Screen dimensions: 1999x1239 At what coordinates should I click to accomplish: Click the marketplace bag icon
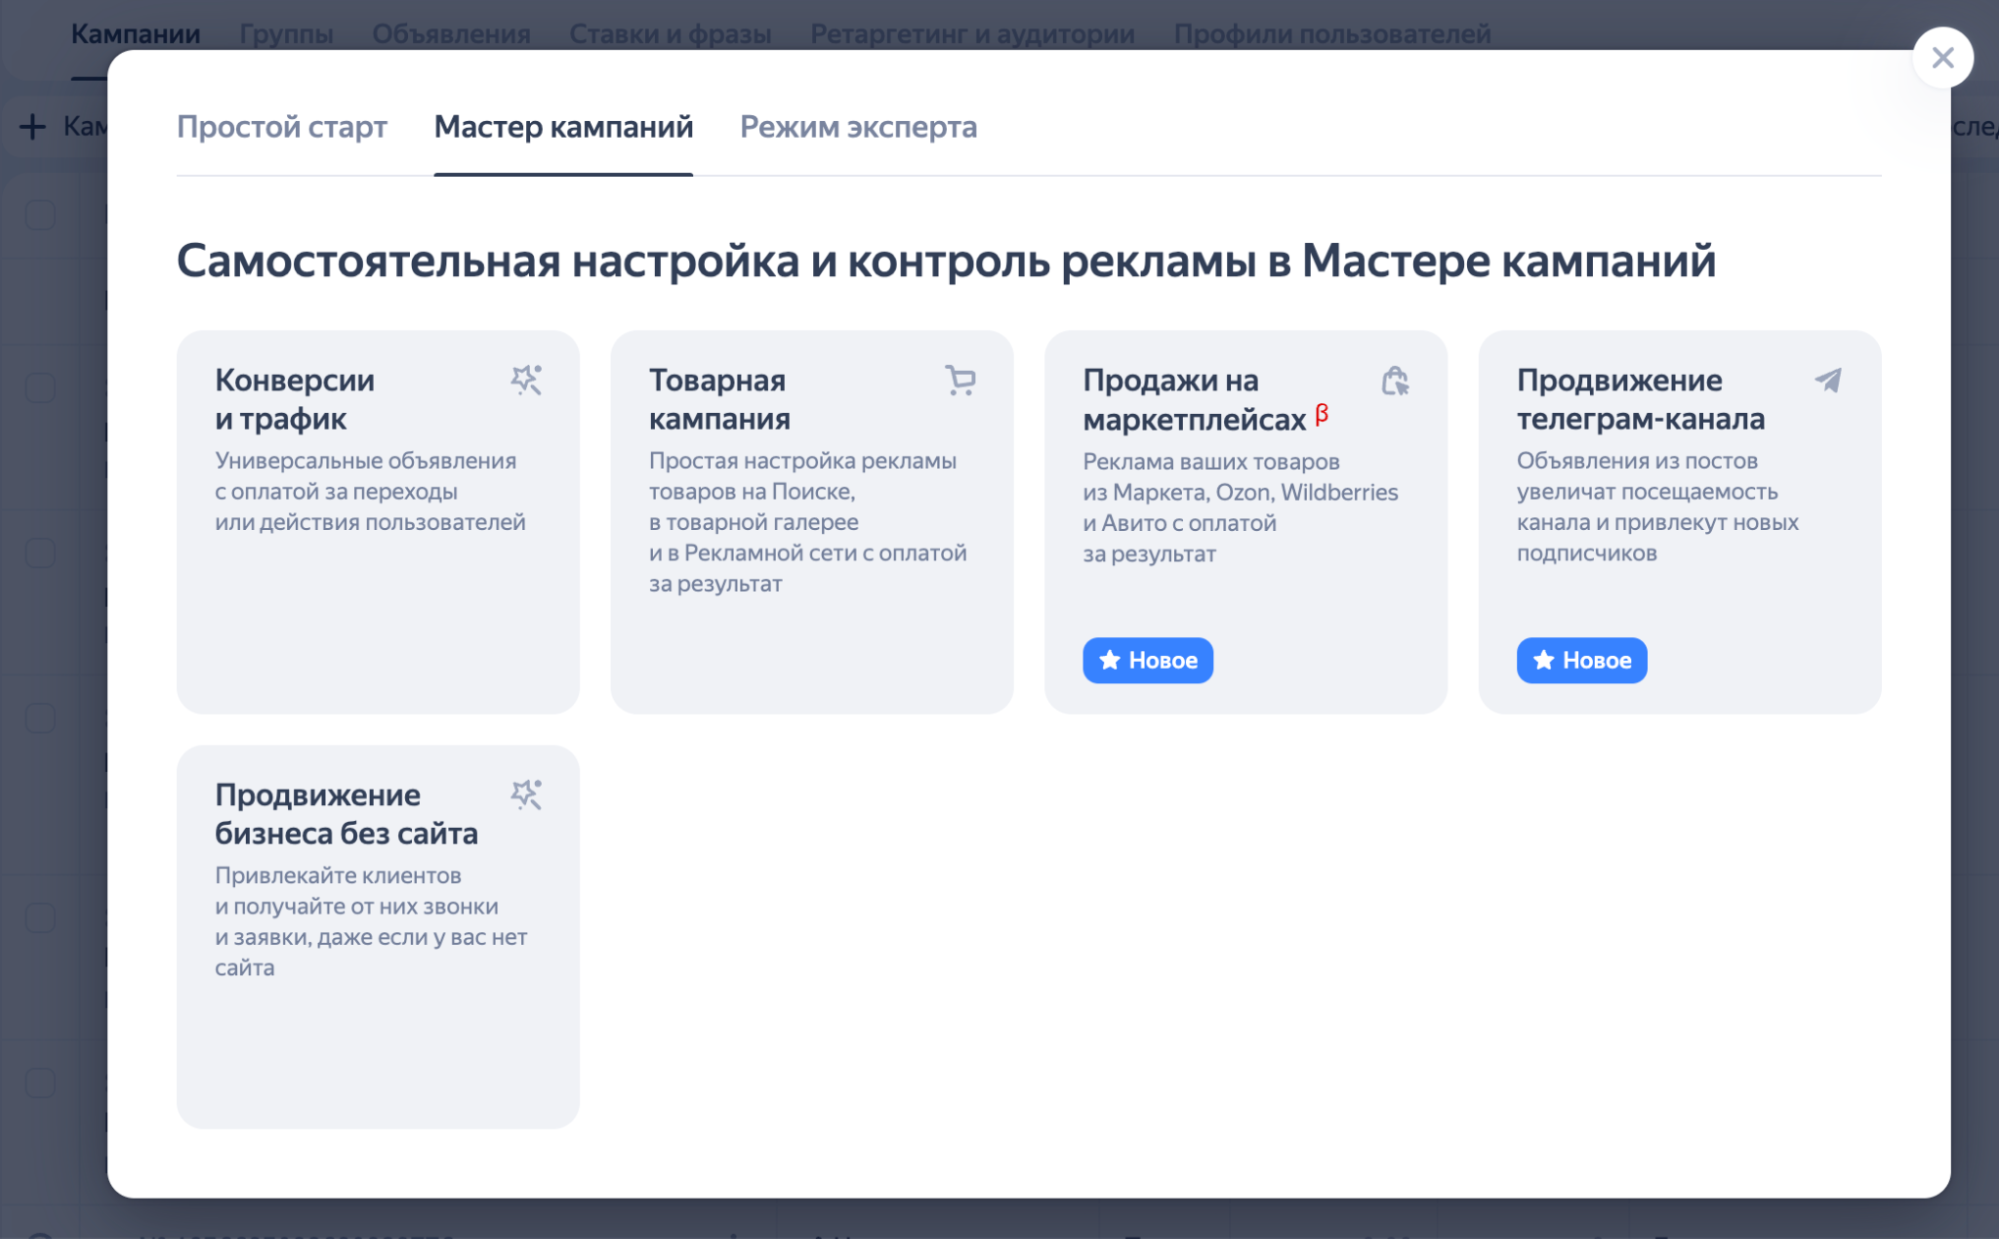tap(1394, 380)
